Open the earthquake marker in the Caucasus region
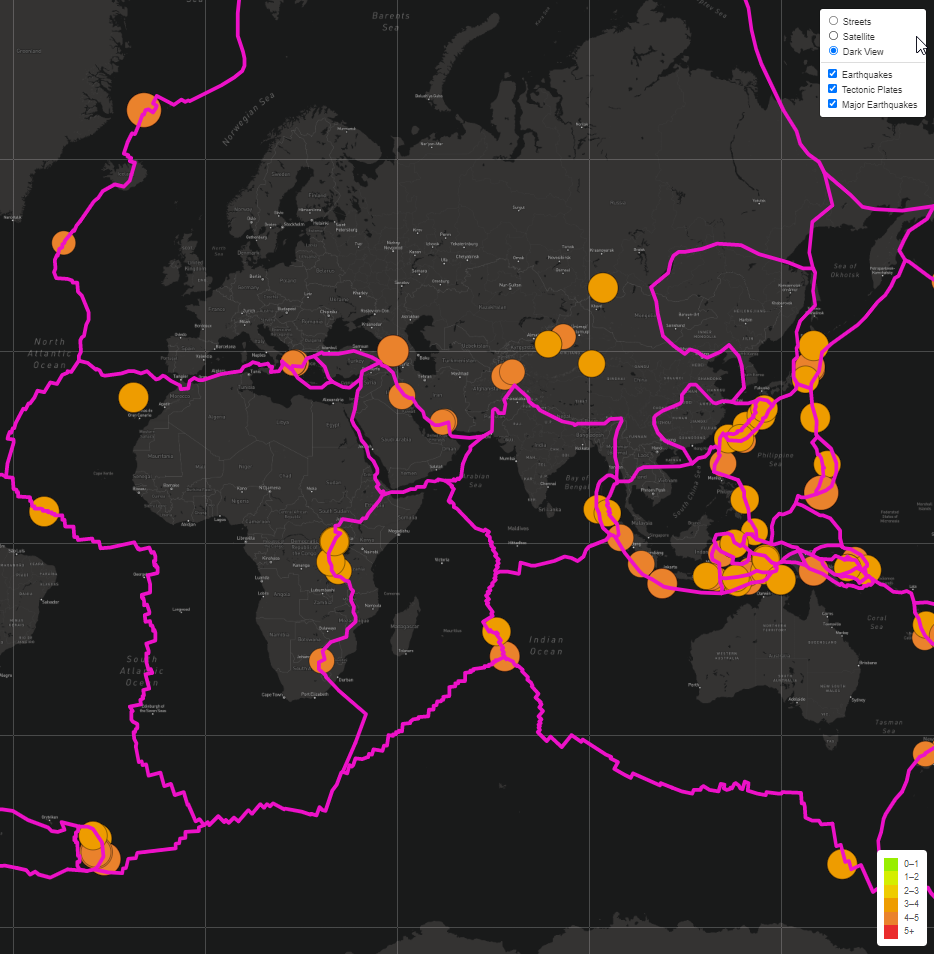Image resolution: width=934 pixels, height=954 pixels. (393, 350)
